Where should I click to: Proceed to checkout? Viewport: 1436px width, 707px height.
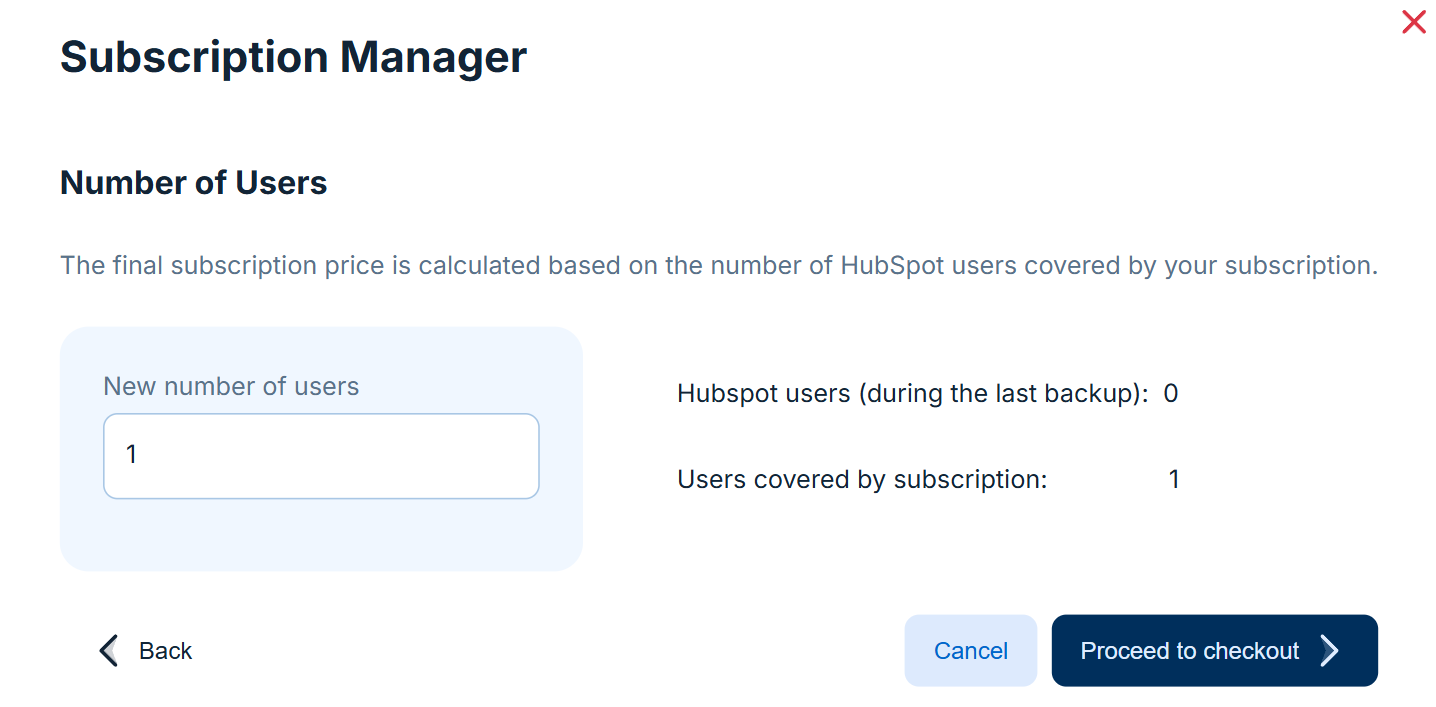pyautogui.click(x=1214, y=651)
